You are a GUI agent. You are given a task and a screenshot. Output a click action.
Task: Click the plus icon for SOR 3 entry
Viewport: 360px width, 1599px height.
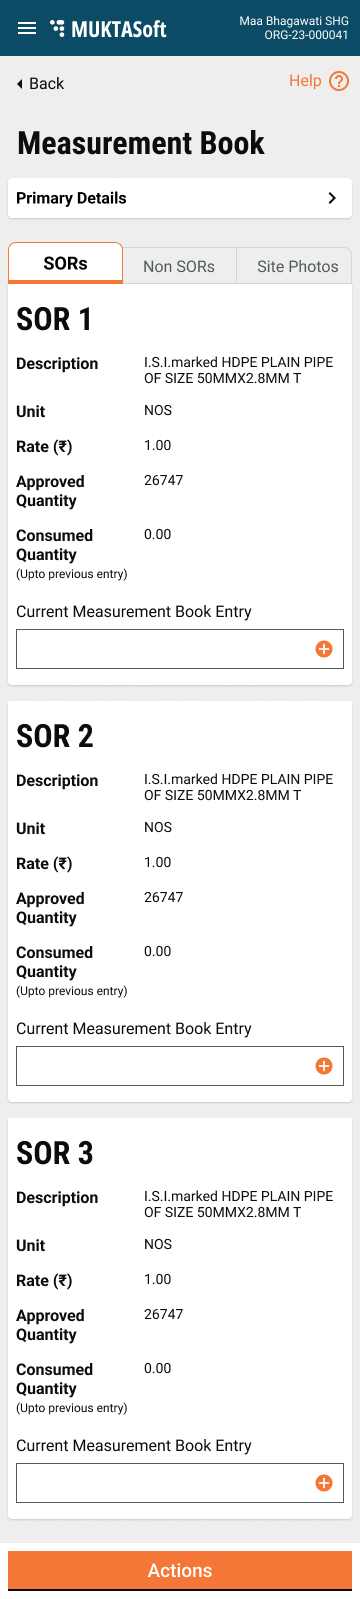[324, 1483]
